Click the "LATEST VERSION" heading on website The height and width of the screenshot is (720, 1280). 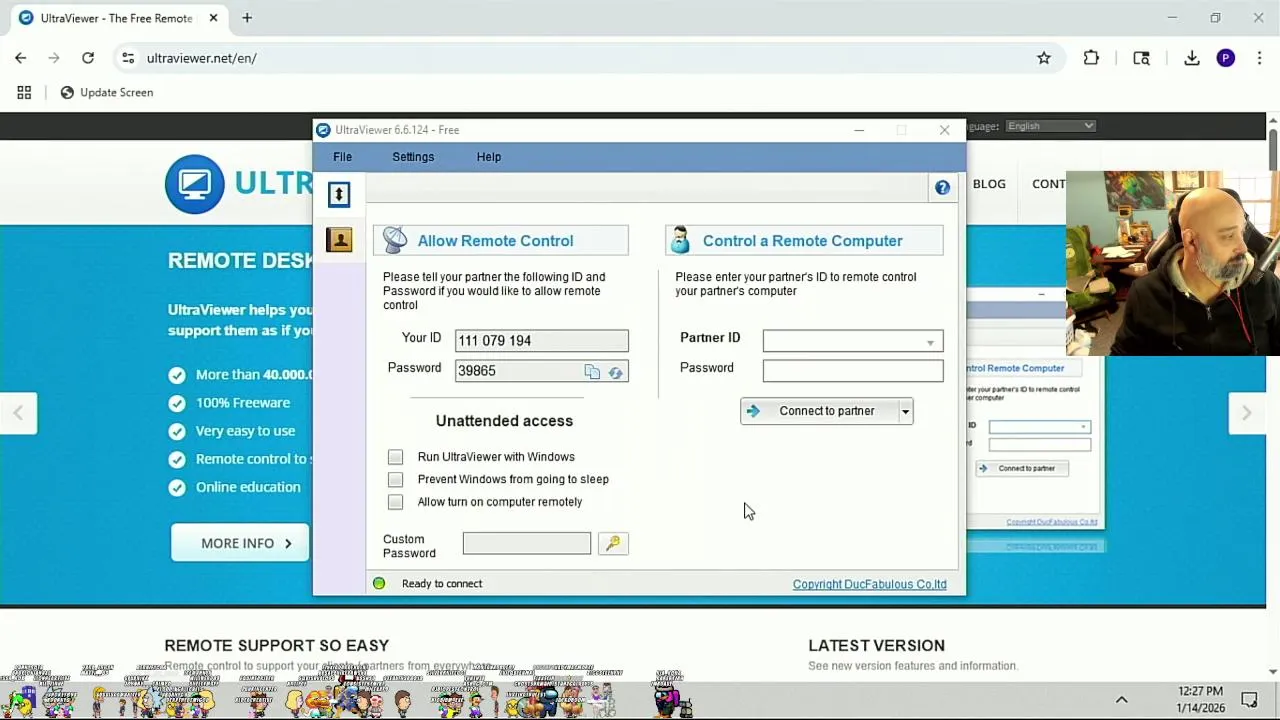click(x=876, y=646)
